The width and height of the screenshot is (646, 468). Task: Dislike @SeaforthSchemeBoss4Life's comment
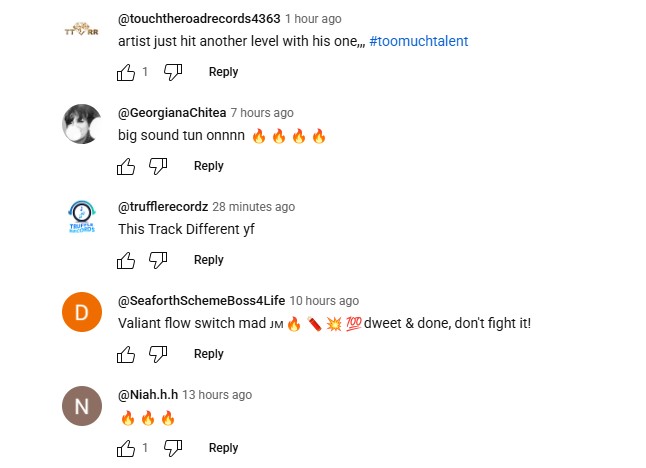(x=158, y=354)
